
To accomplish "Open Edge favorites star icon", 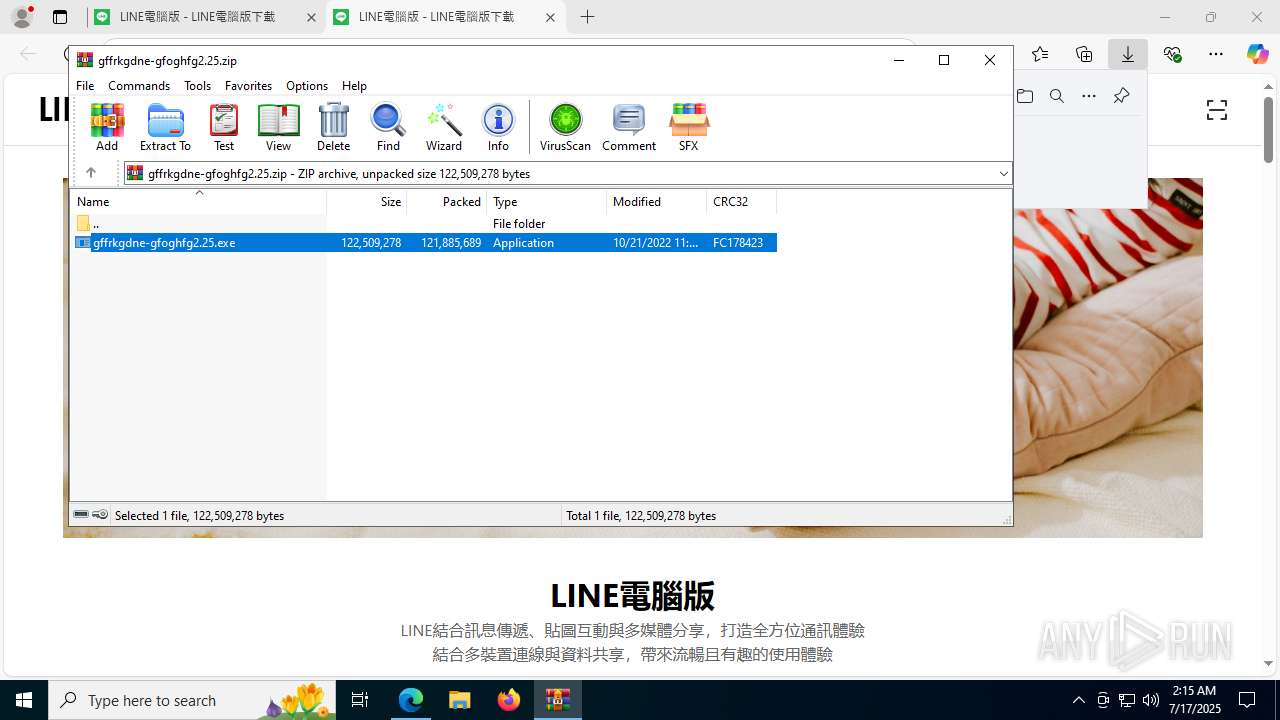I will [x=1040, y=54].
